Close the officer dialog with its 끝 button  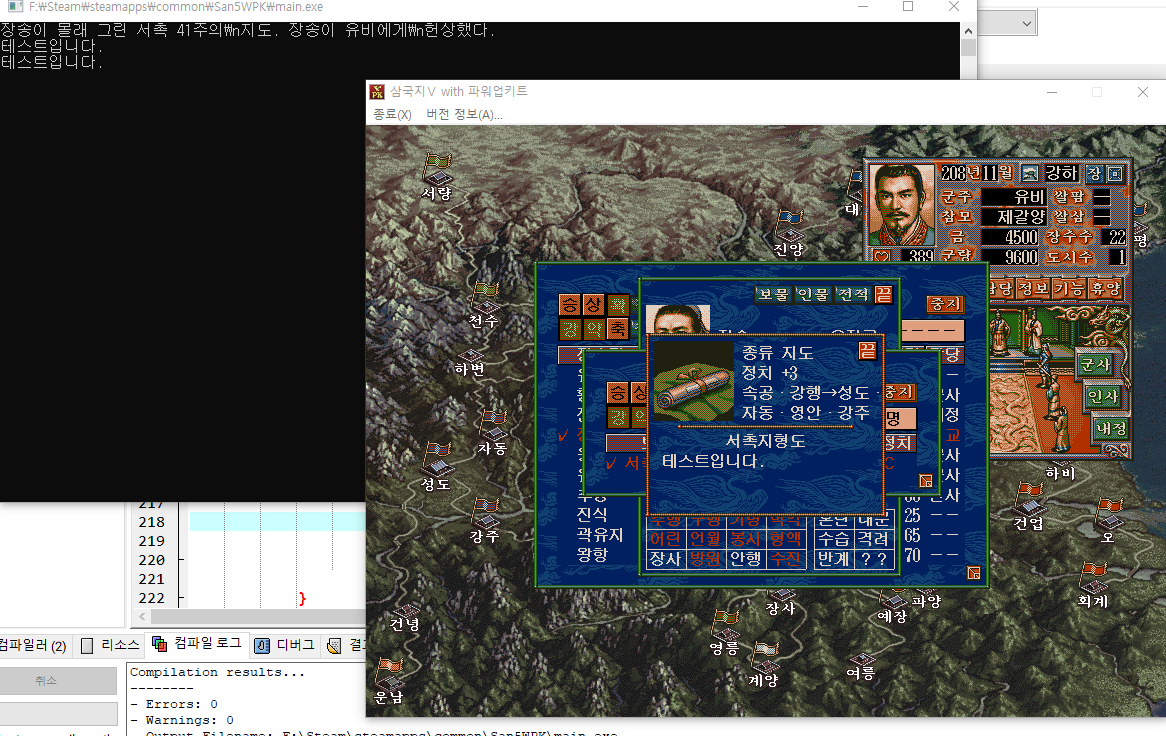[883, 294]
